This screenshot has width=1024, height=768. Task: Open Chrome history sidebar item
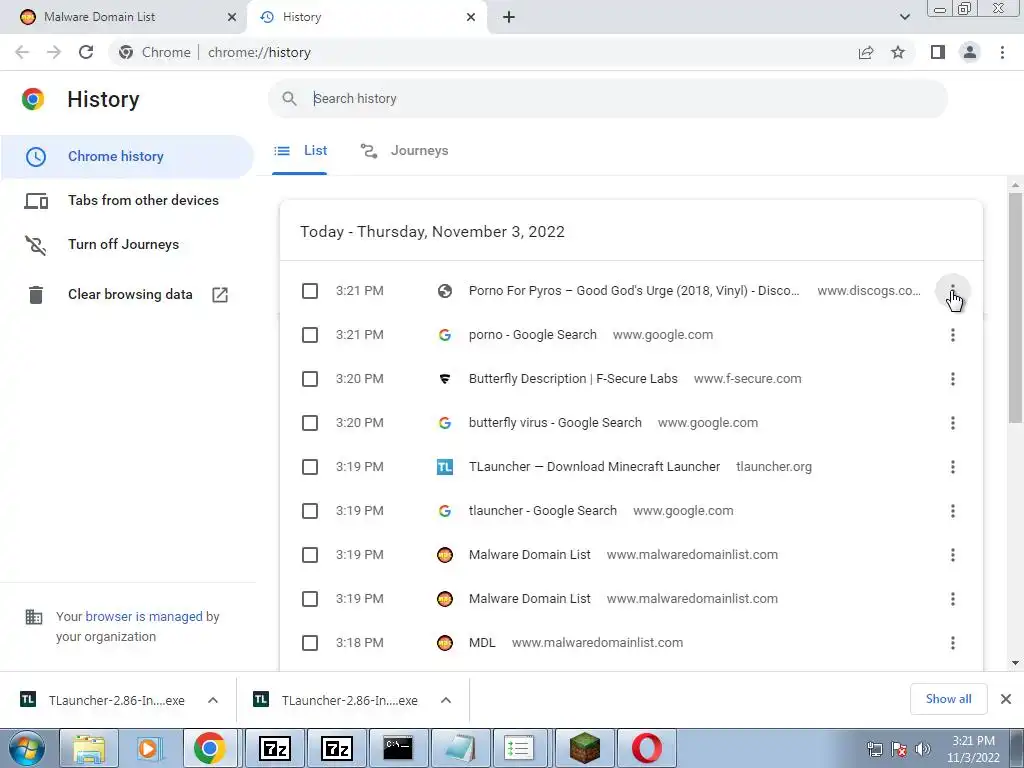127,157
